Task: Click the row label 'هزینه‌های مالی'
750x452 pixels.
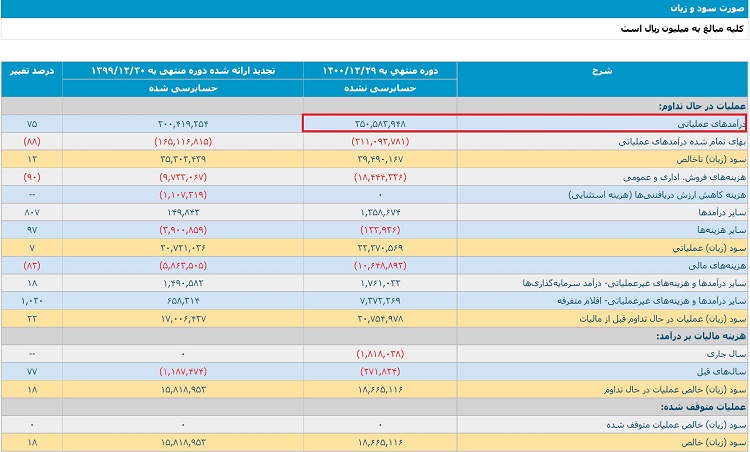Action: (717, 265)
